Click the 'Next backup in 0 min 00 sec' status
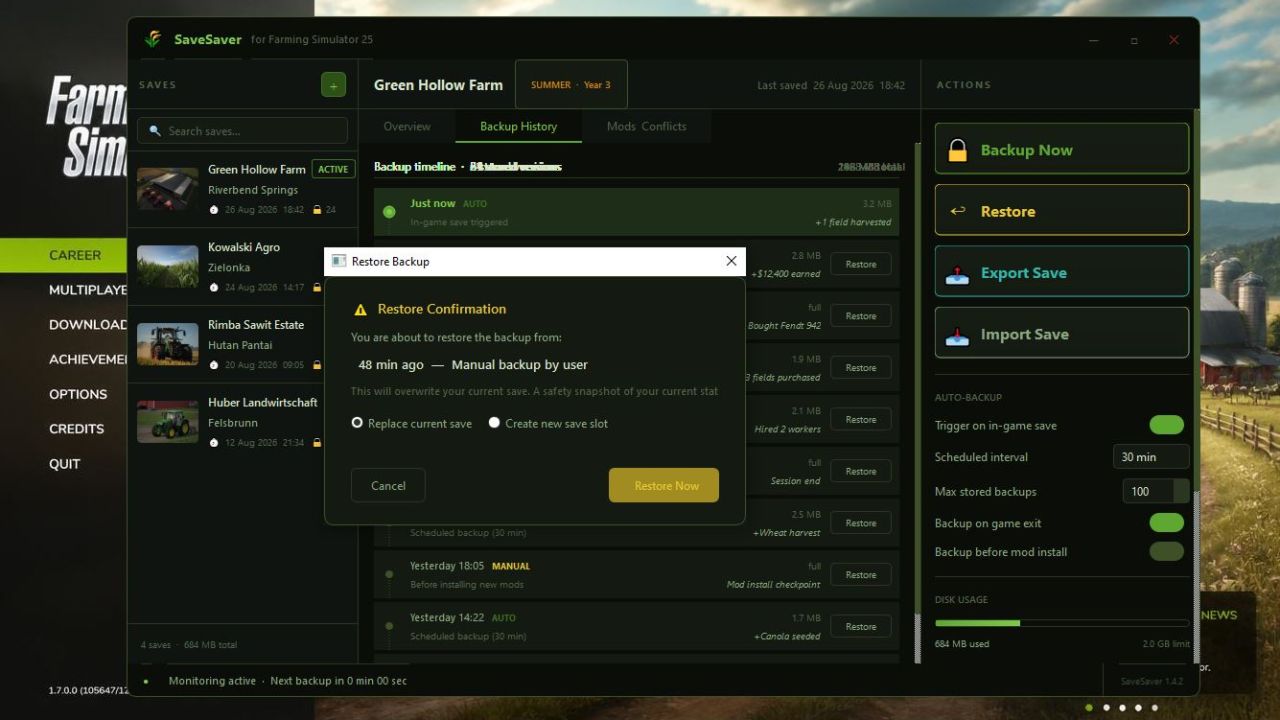1280x720 pixels. click(x=338, y=681)
